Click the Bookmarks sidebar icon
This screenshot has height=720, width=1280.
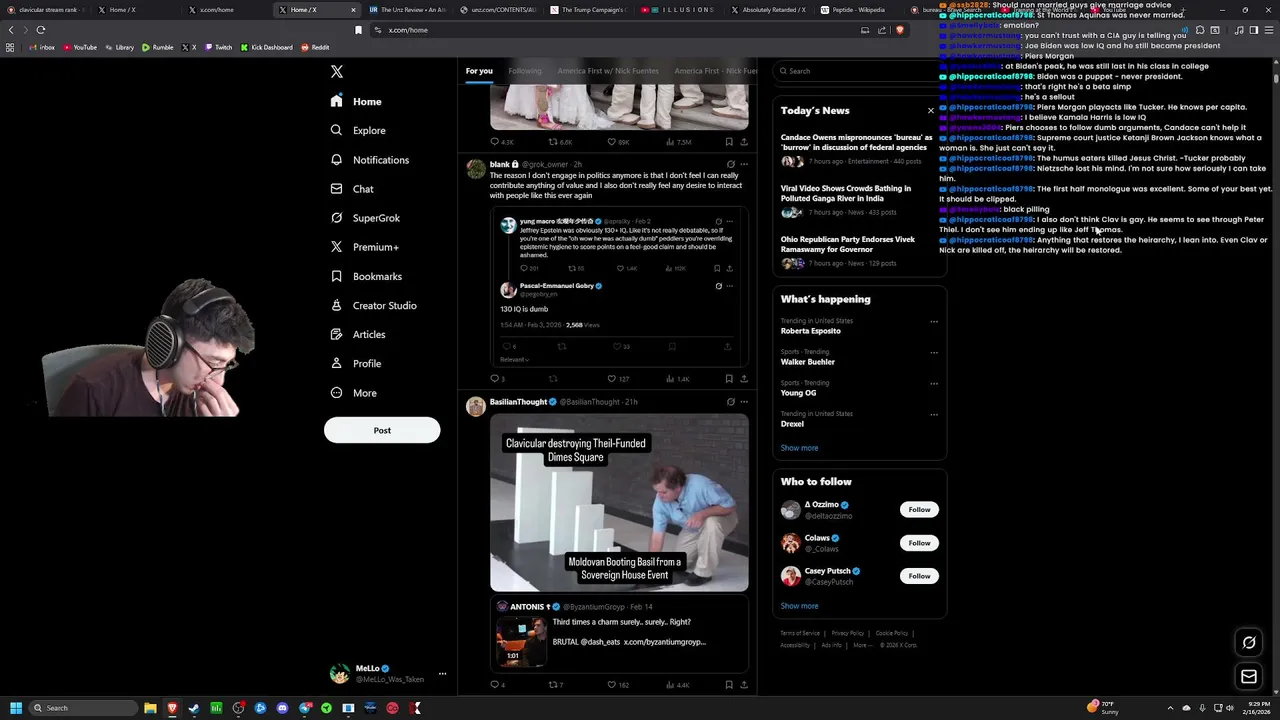[337, 276]
